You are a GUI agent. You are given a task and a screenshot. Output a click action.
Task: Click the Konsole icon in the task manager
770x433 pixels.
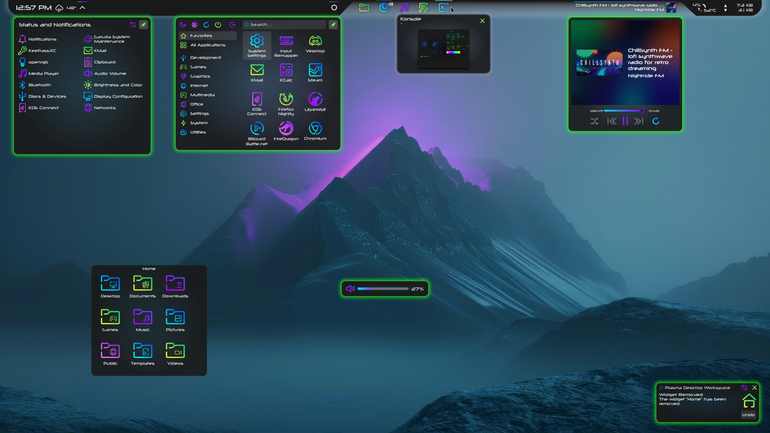coord(443,7)
